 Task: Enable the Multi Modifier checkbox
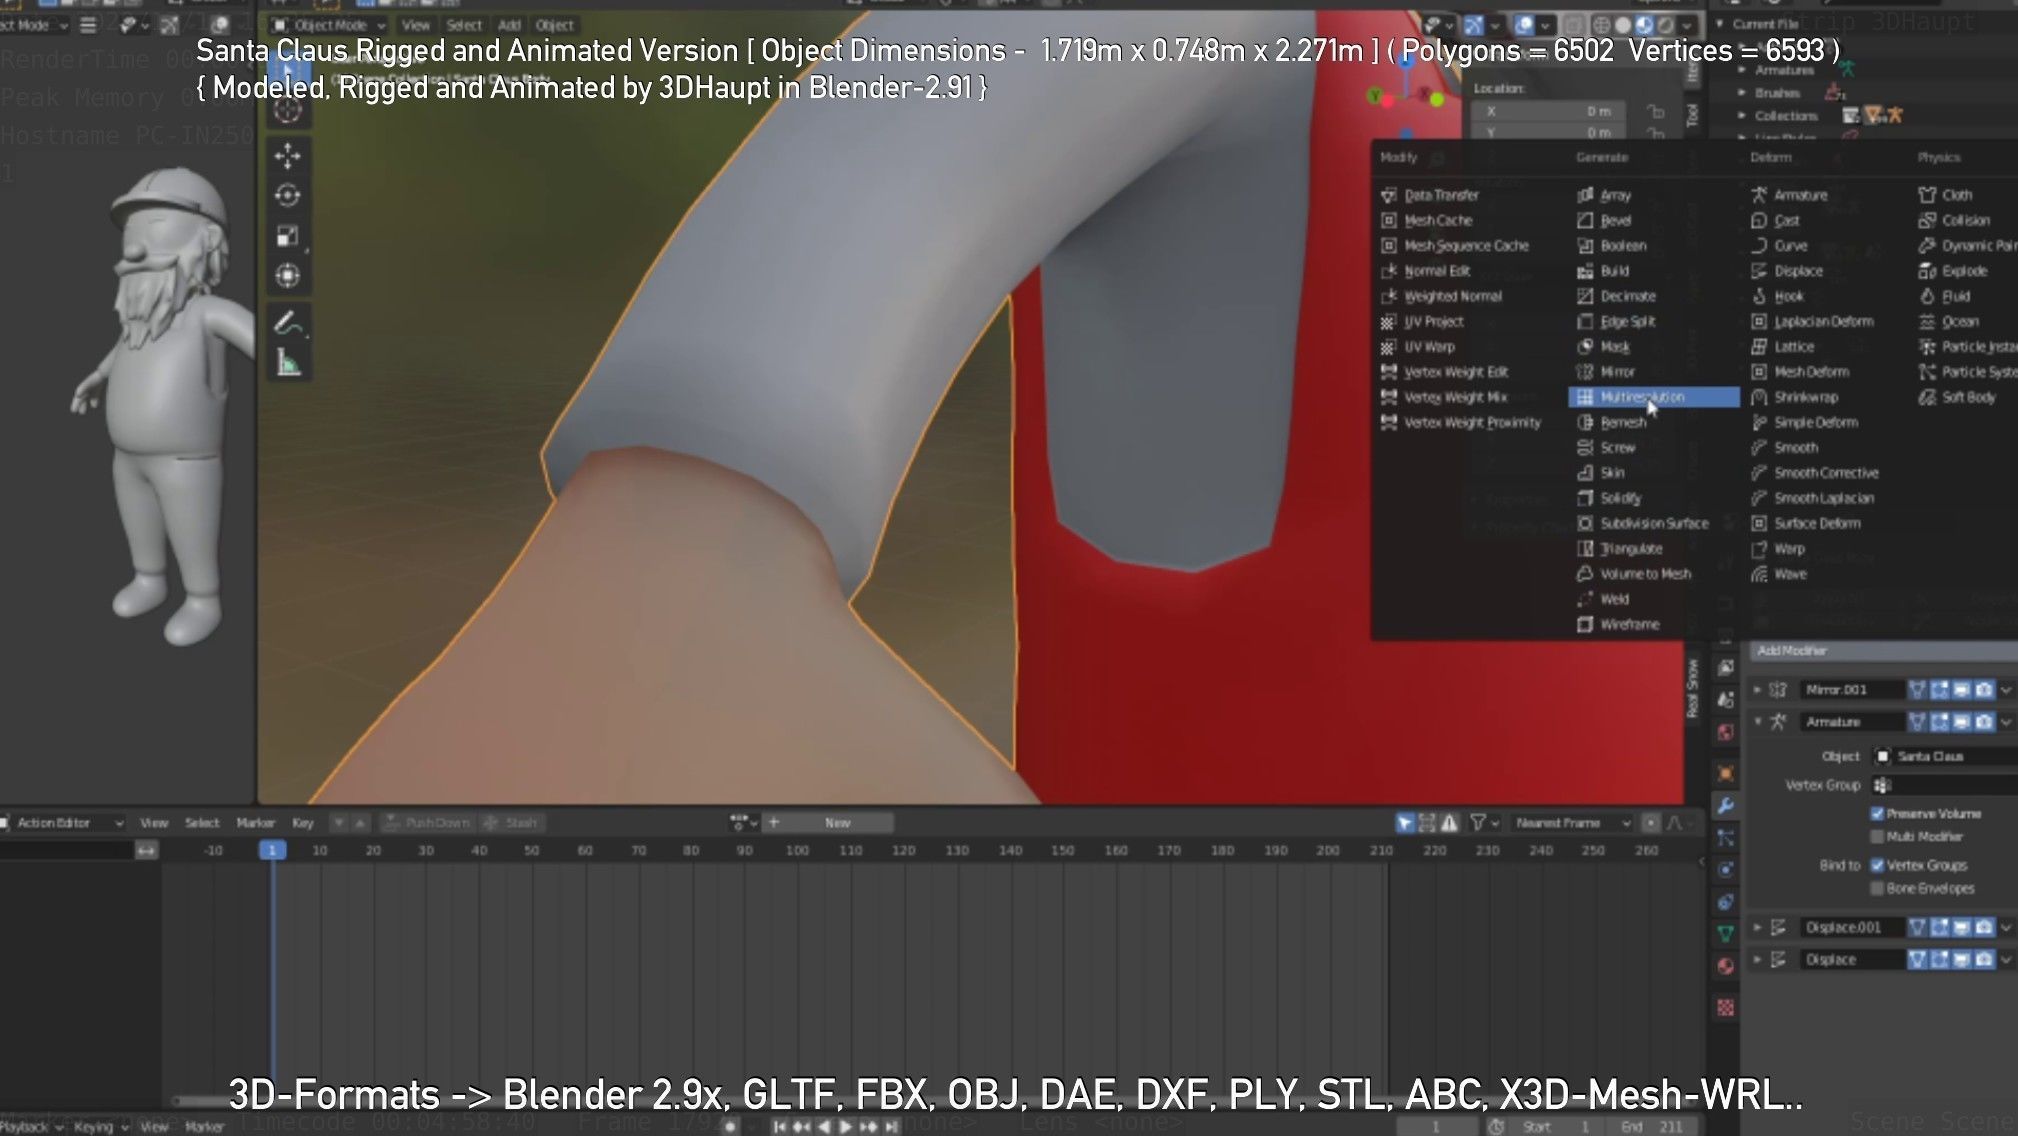1877,837
